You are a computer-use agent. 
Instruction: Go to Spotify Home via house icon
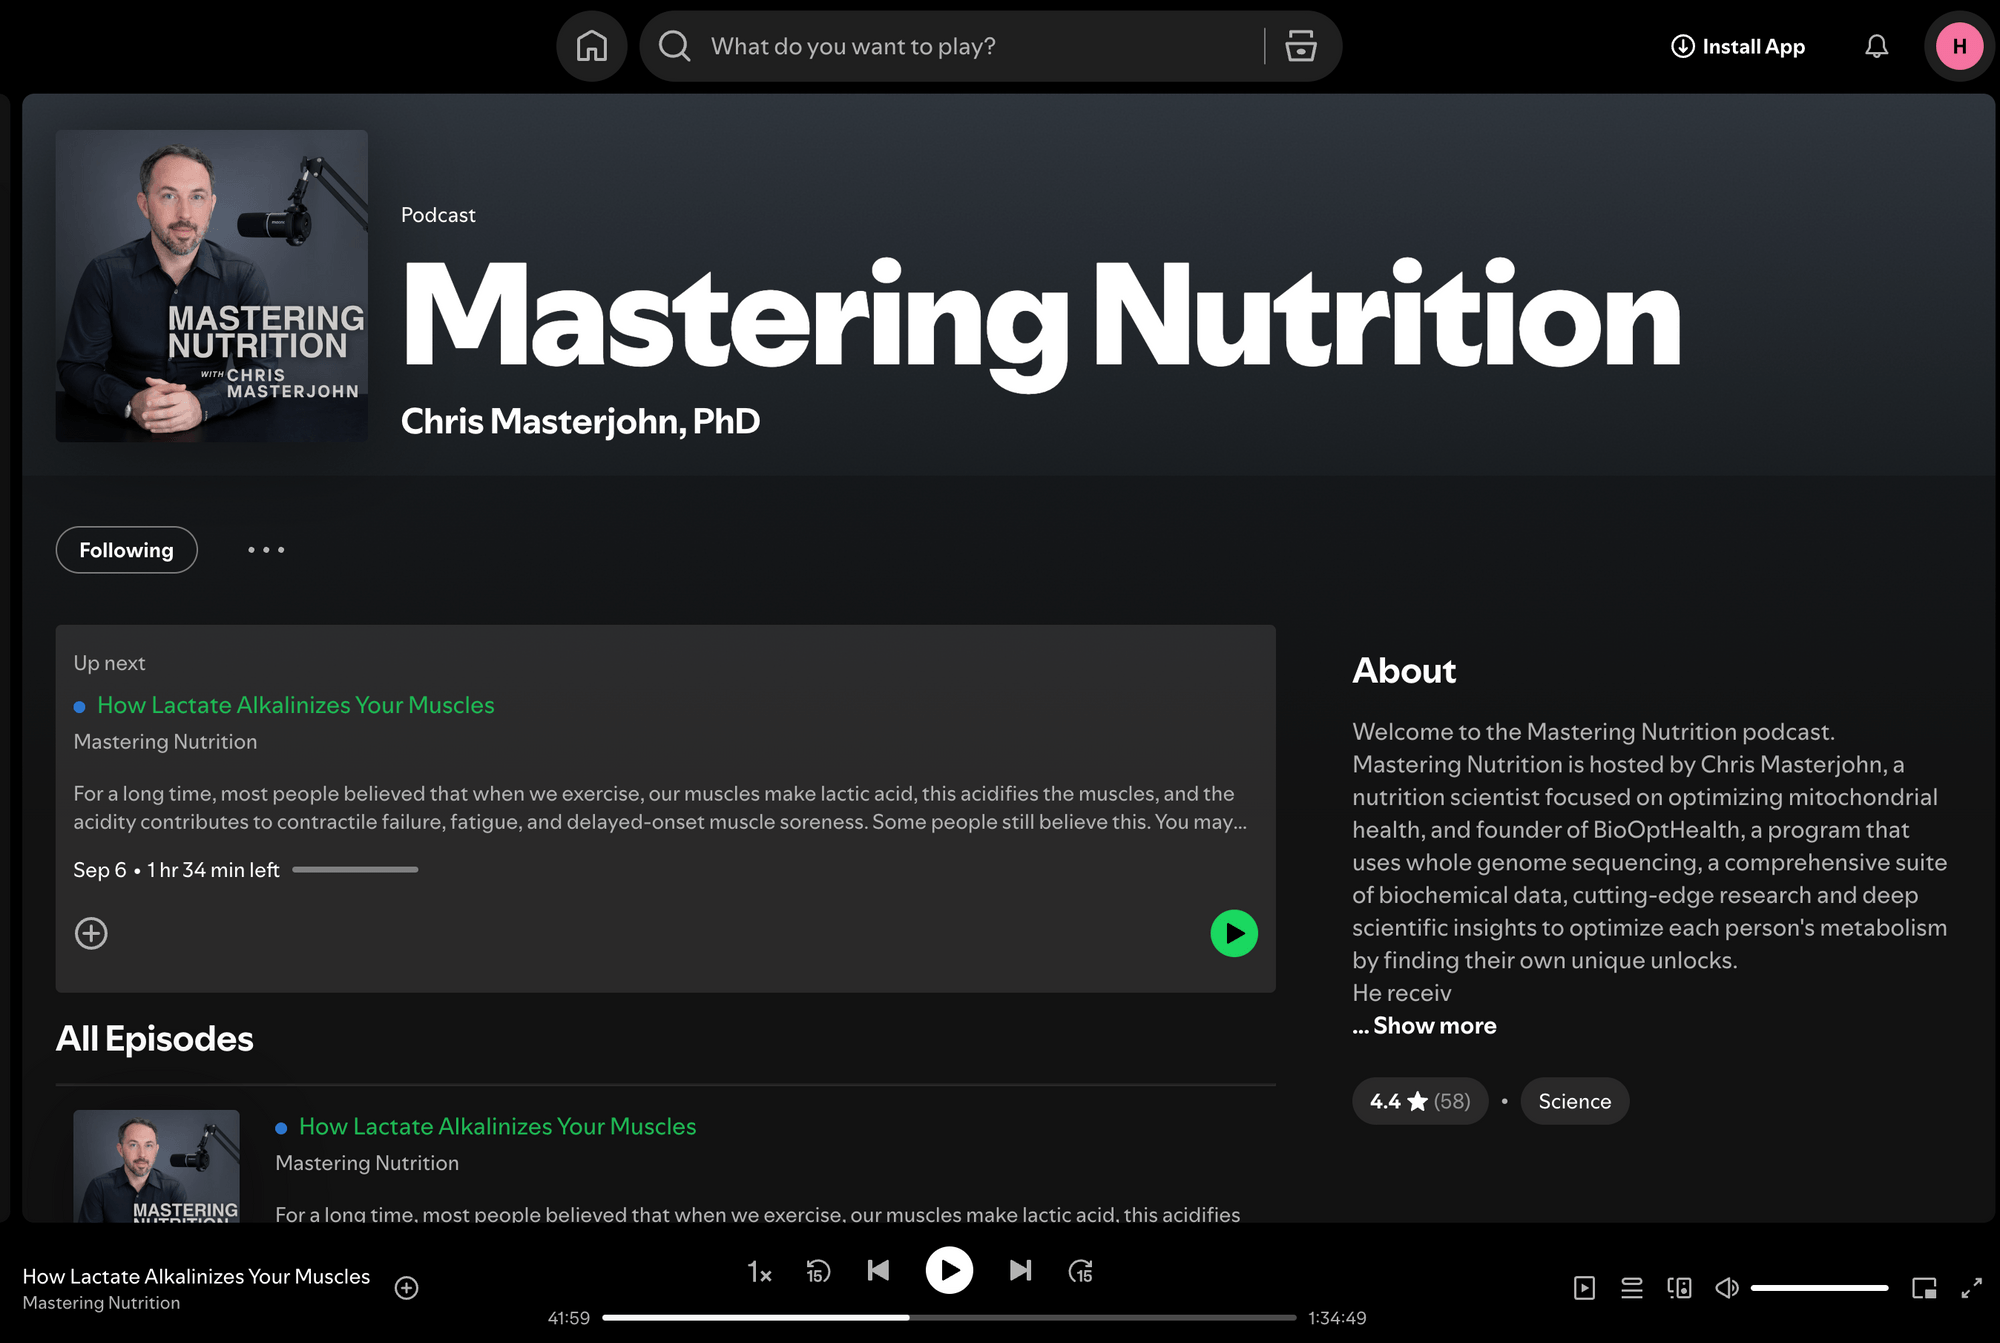[591, 46]
